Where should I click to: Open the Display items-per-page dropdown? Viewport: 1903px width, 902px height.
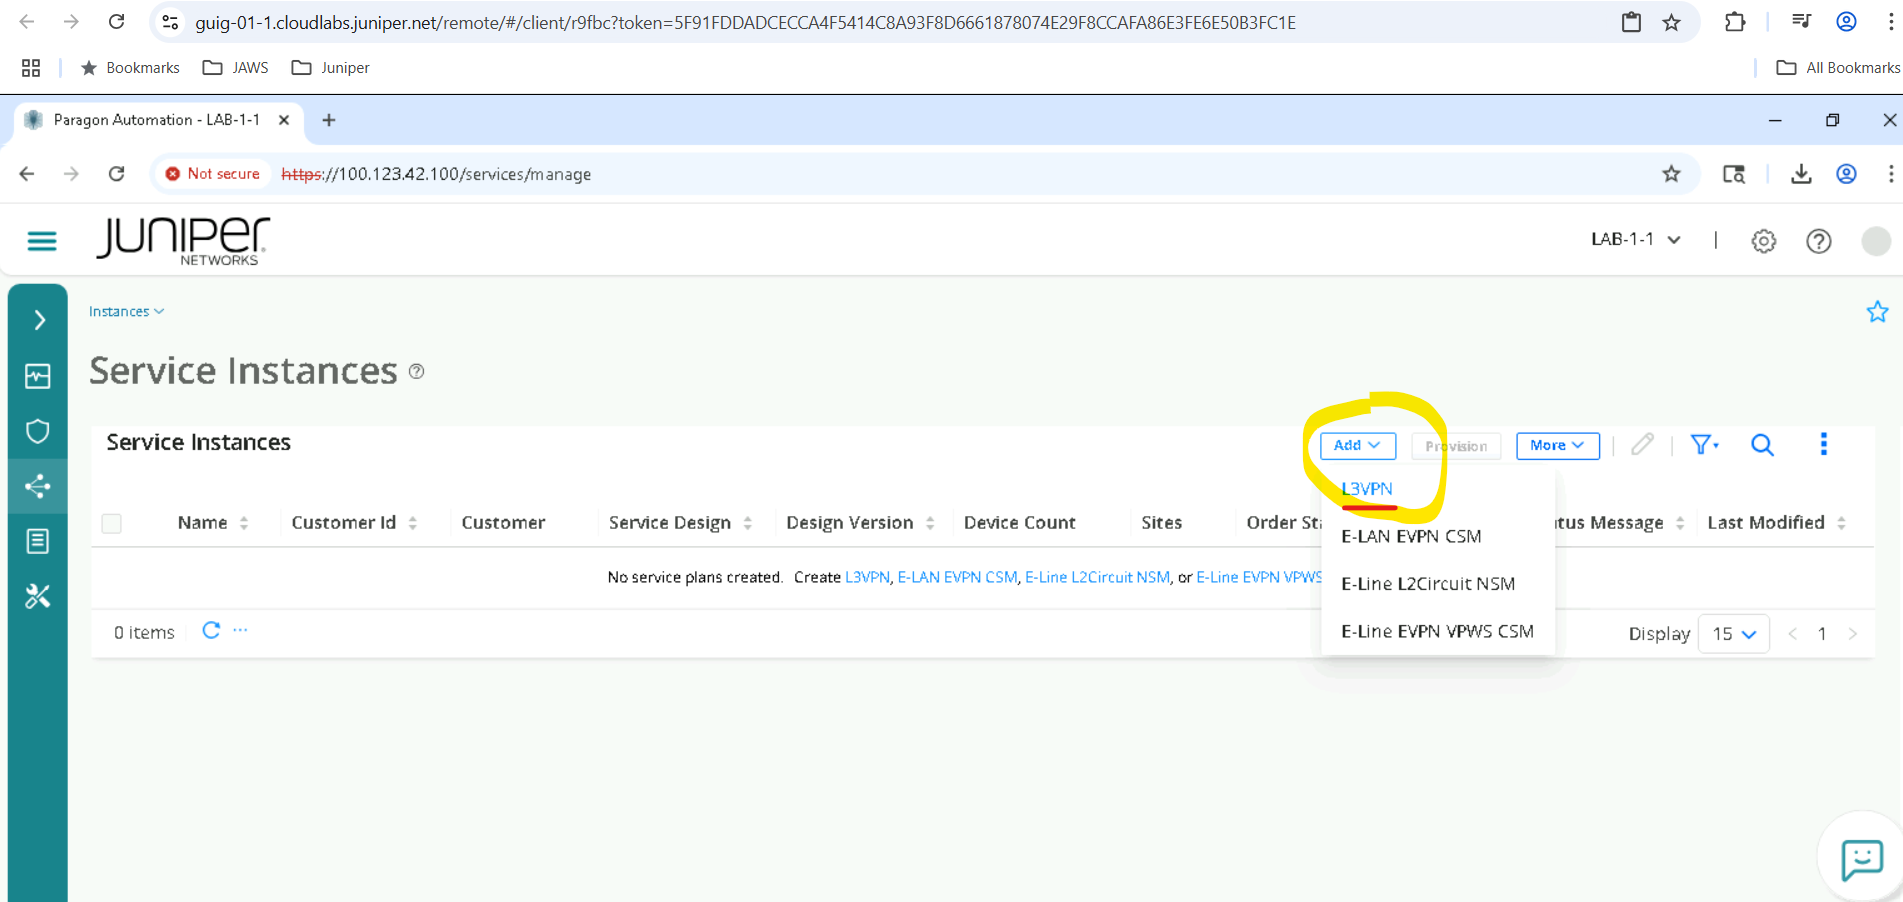click(x=1733, y=633)
